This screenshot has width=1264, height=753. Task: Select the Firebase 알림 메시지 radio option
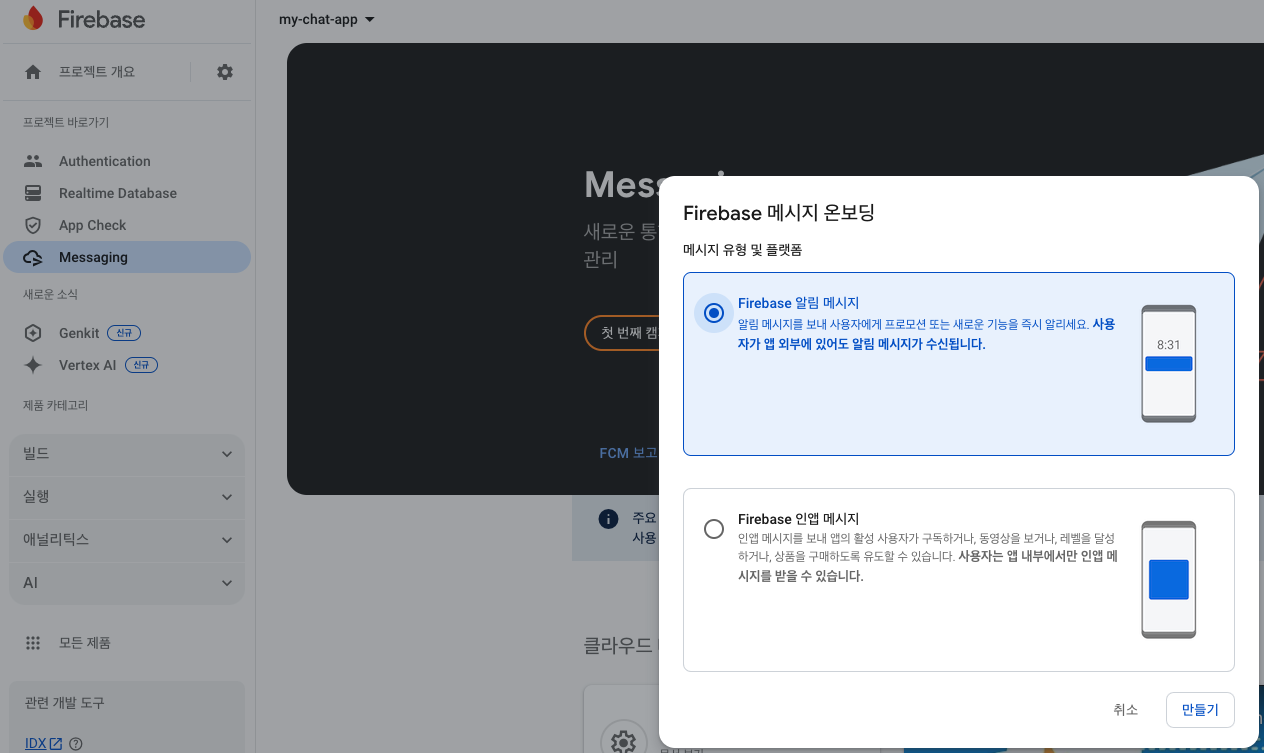tap(714, 313)
